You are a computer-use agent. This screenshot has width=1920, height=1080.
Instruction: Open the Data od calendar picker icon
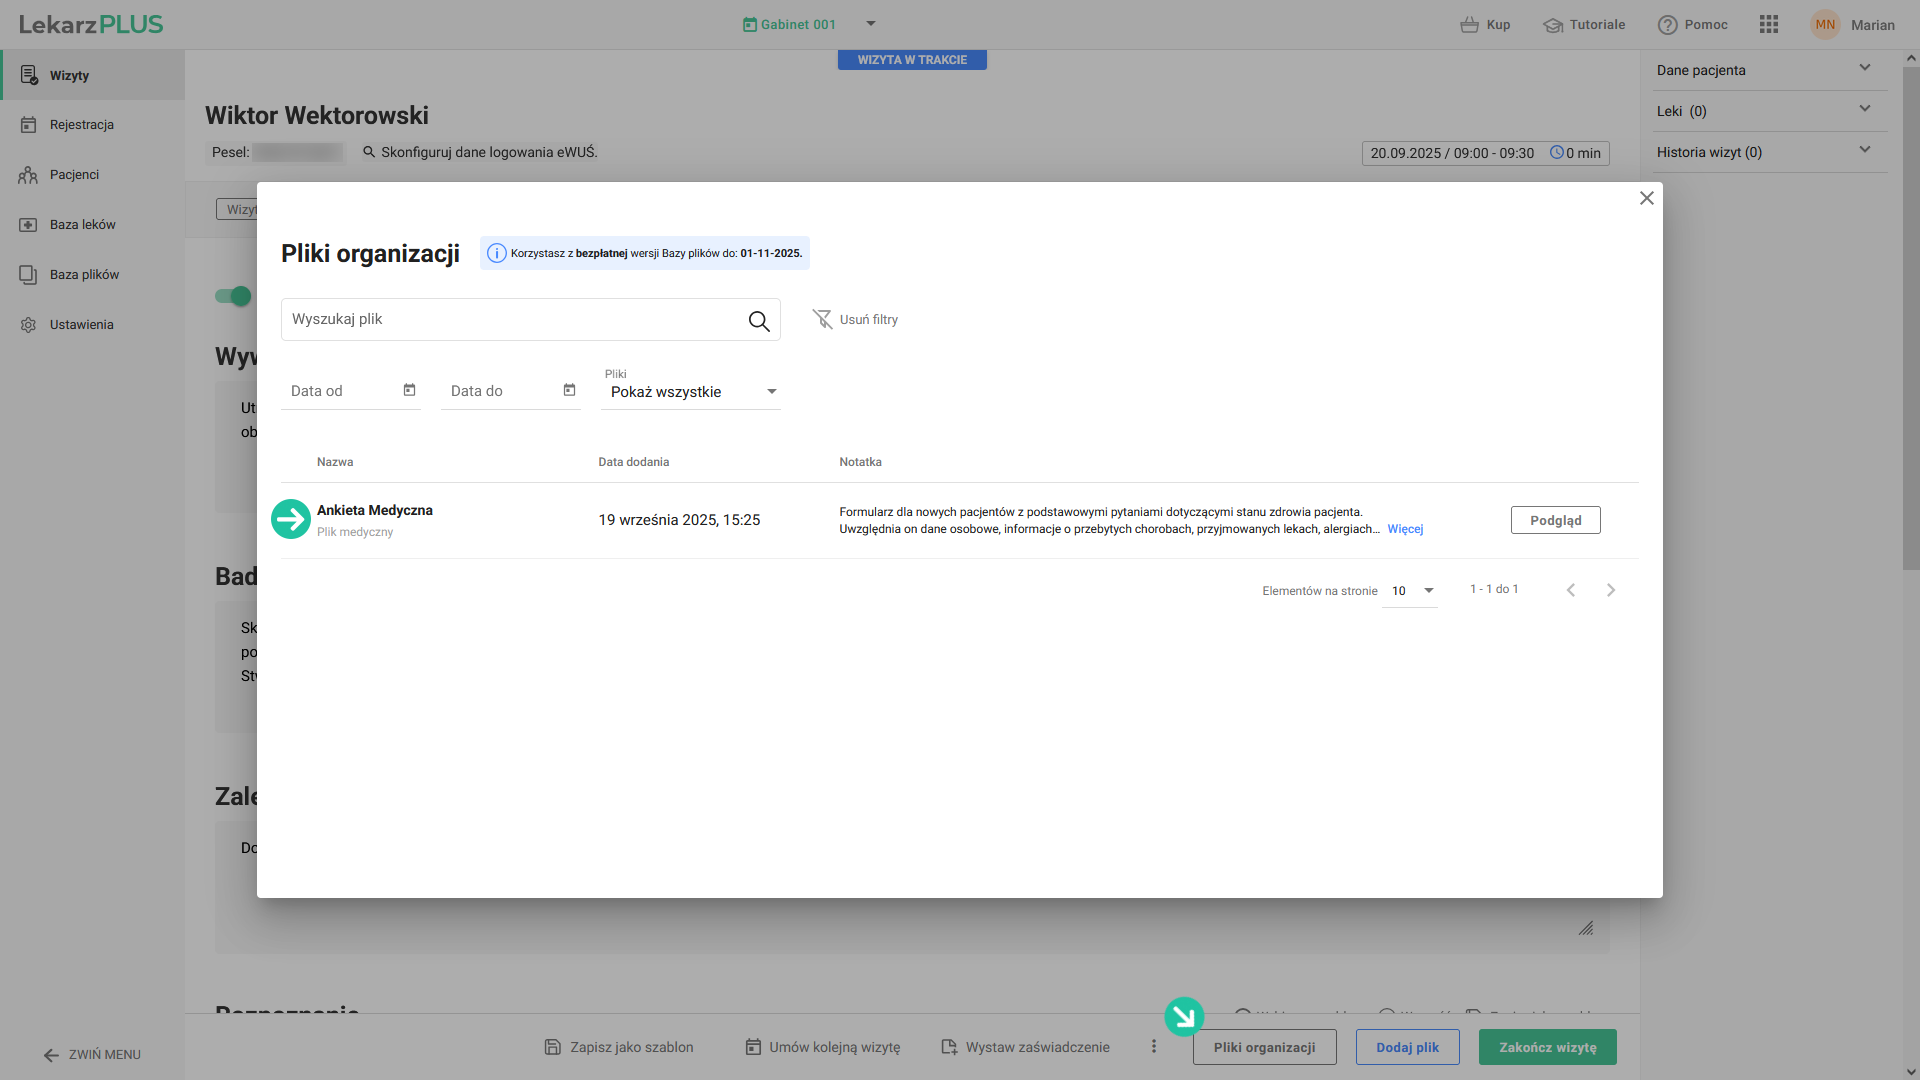click(x=409, y=390)
